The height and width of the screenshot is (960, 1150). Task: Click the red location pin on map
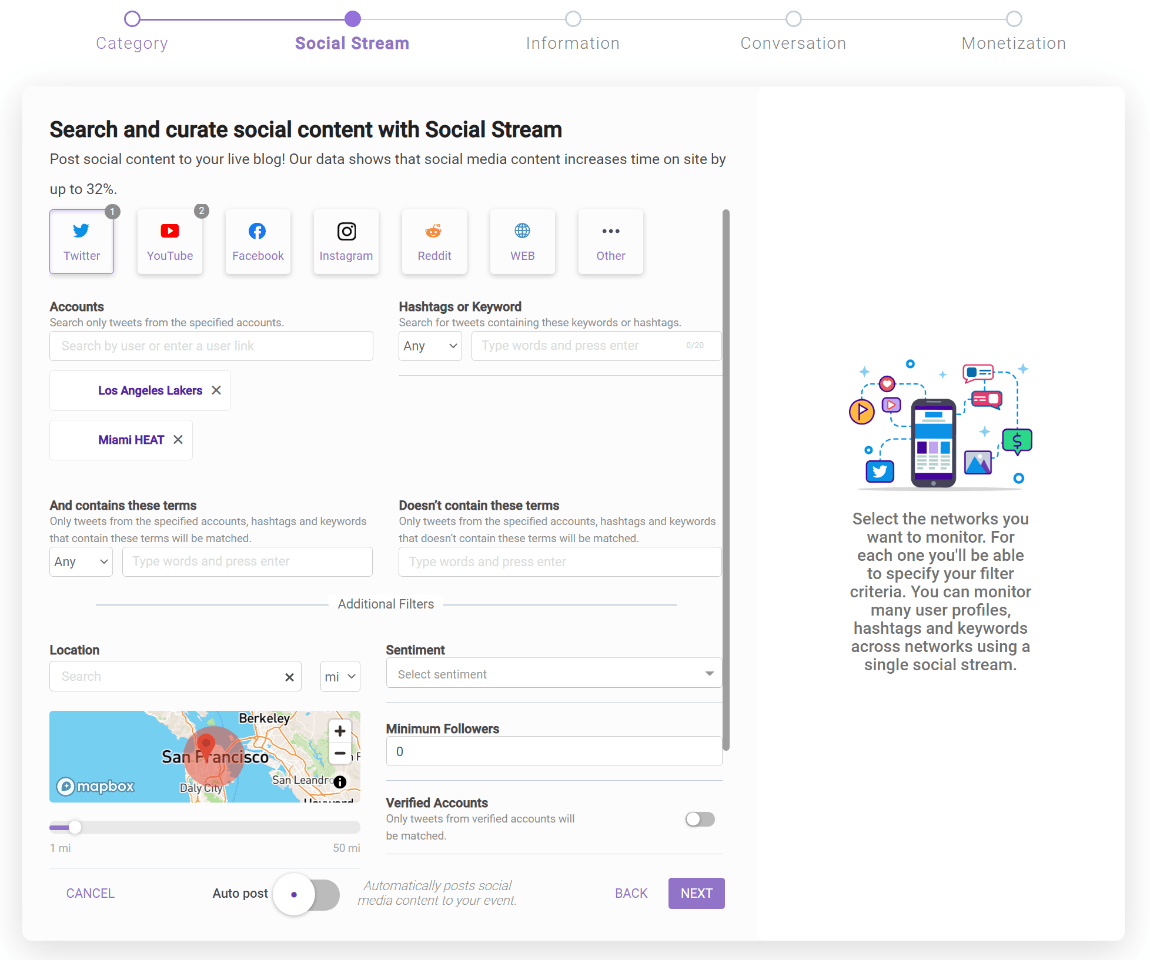[x=207, y=745]
